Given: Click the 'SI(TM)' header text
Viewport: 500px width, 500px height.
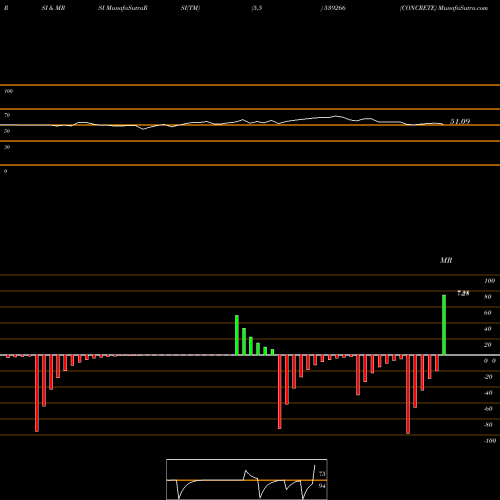Looking at the screenshot, I should coord(190,8).
